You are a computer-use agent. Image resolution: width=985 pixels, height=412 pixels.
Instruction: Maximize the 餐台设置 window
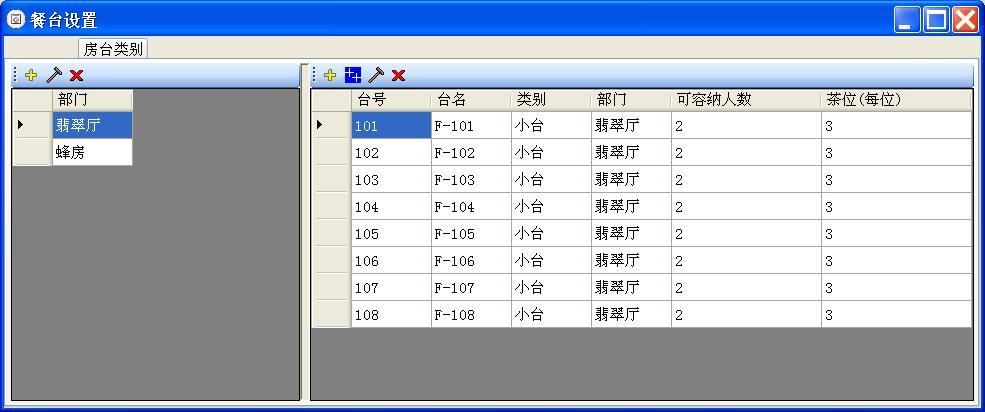[936, 20]
